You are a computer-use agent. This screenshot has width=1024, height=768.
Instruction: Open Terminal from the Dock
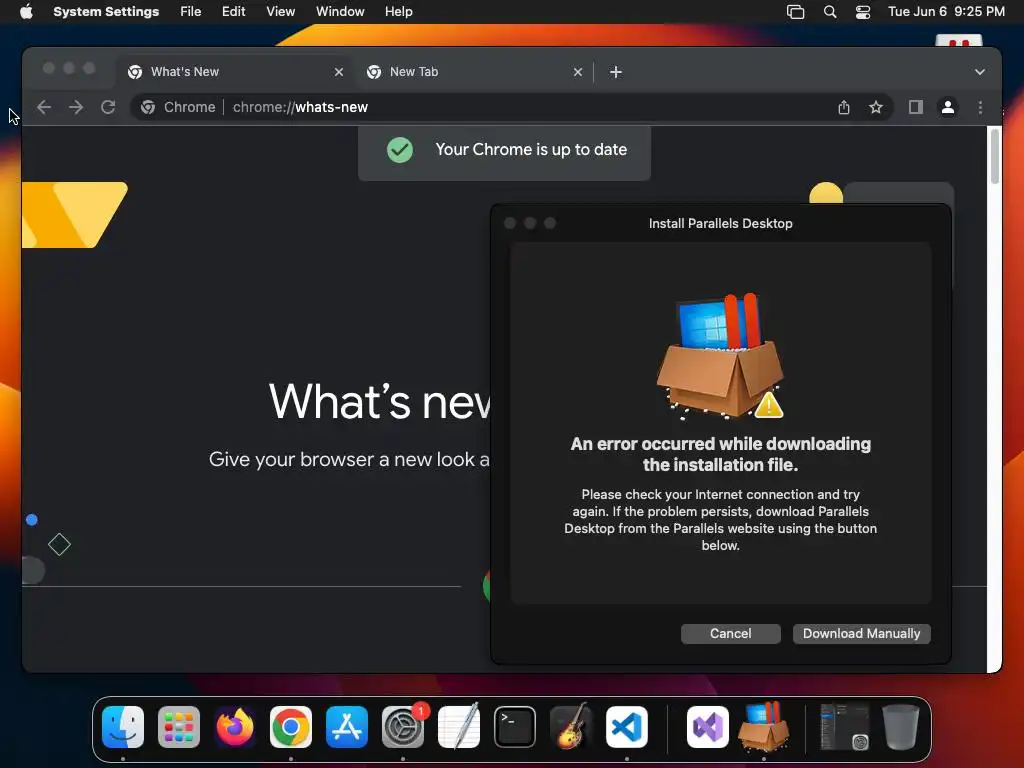click(515, 727)
